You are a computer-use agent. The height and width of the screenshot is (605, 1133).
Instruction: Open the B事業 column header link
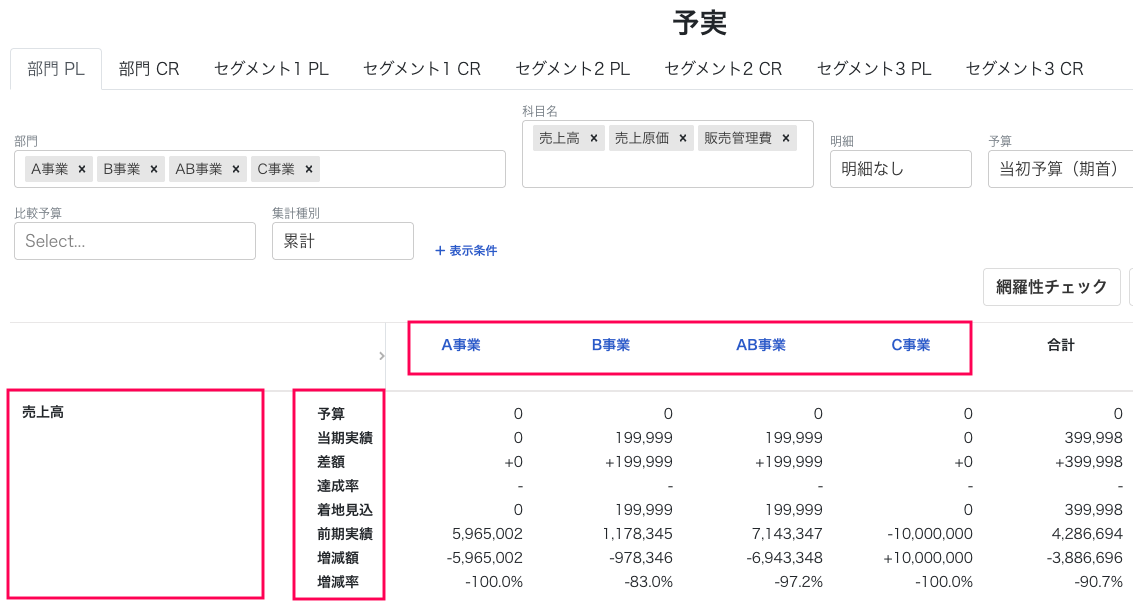pos(611,346)
